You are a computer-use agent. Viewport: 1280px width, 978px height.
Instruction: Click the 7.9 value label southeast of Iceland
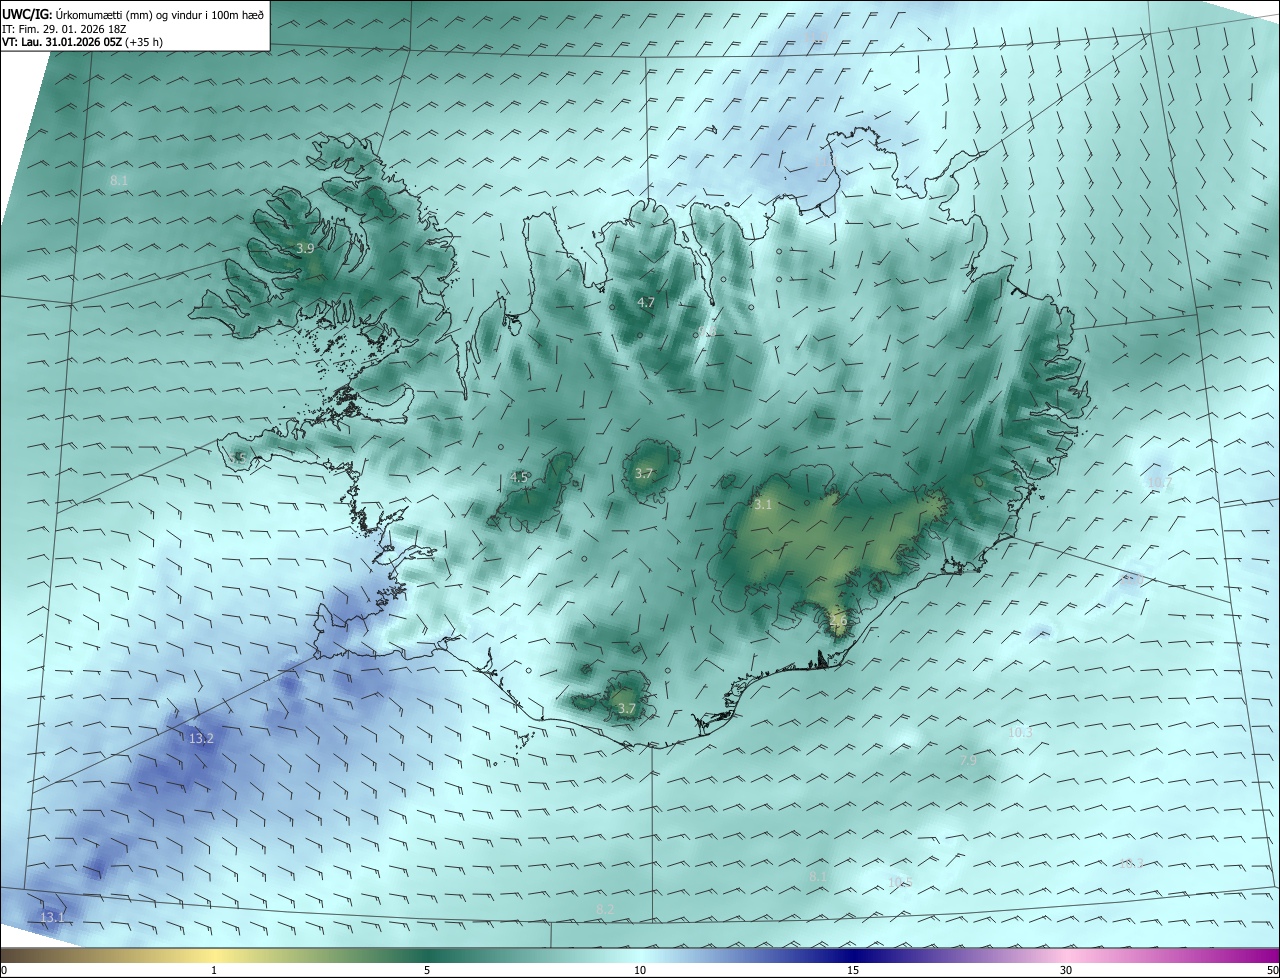point(968,760)
